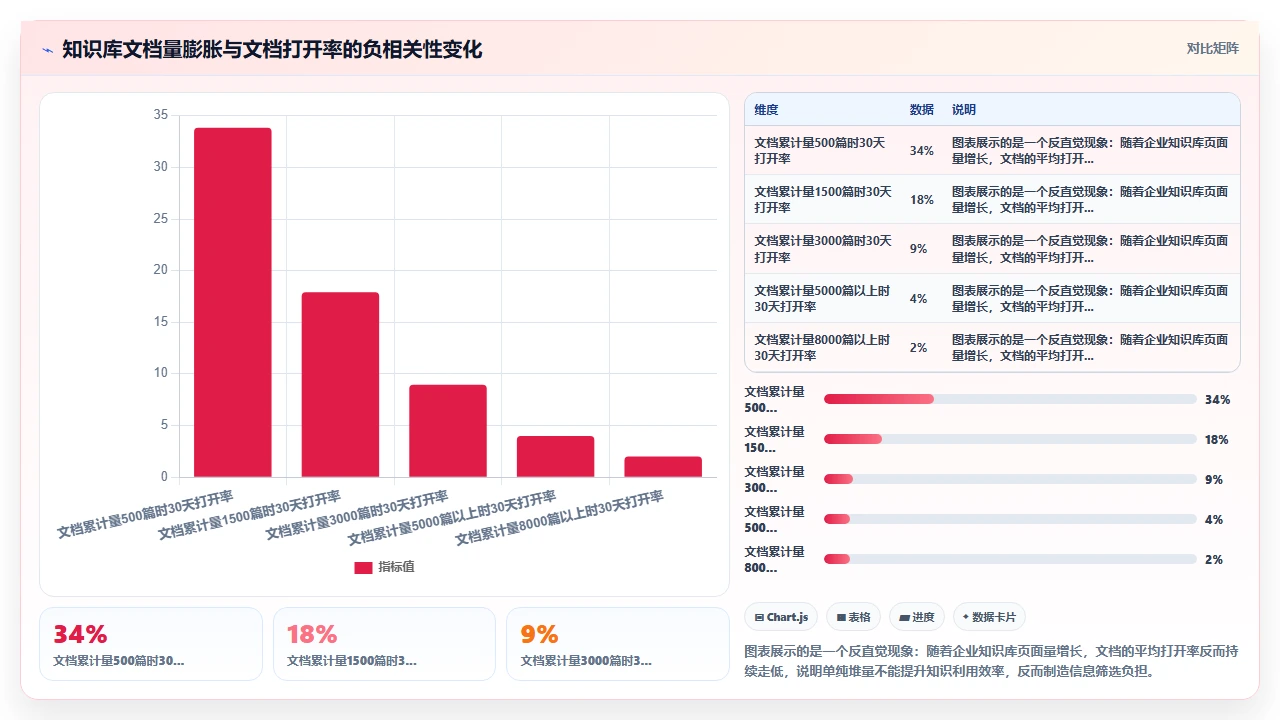Click the dashboard title 知识库文档量膨胀与文档打开率的负相关性变化
The image size is (1280, 720).
(272, 49)
